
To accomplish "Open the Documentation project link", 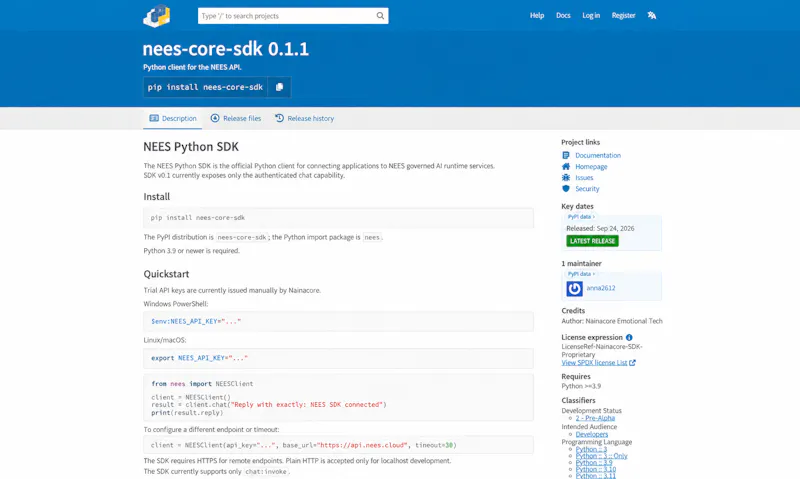I will click(x=598, y=155).
